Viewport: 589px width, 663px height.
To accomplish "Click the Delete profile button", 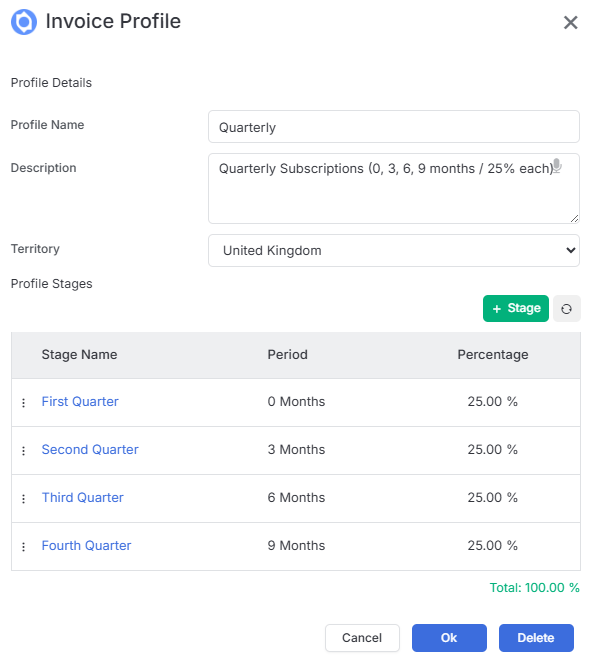I will pyautogui.click(x=536, y=638).
